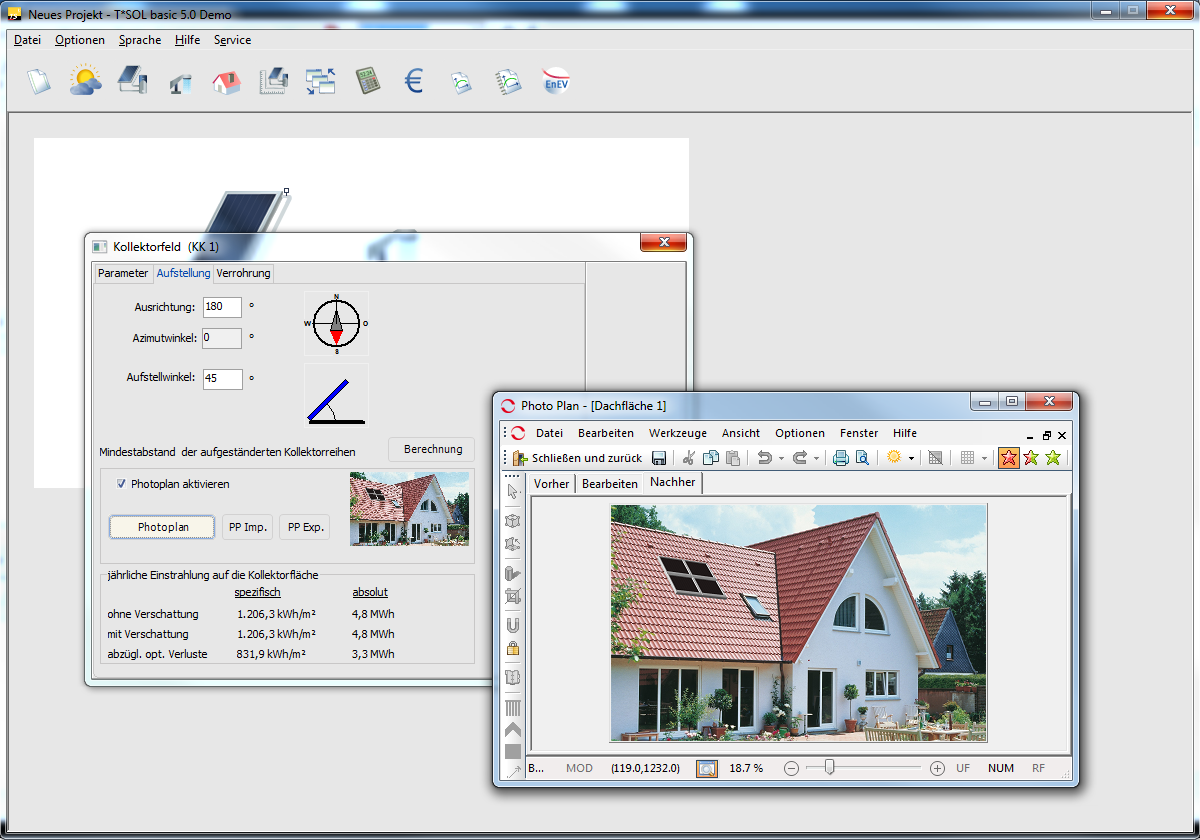Click the zoom-in plus button in Photo Plan

click(x=937, y=768)
